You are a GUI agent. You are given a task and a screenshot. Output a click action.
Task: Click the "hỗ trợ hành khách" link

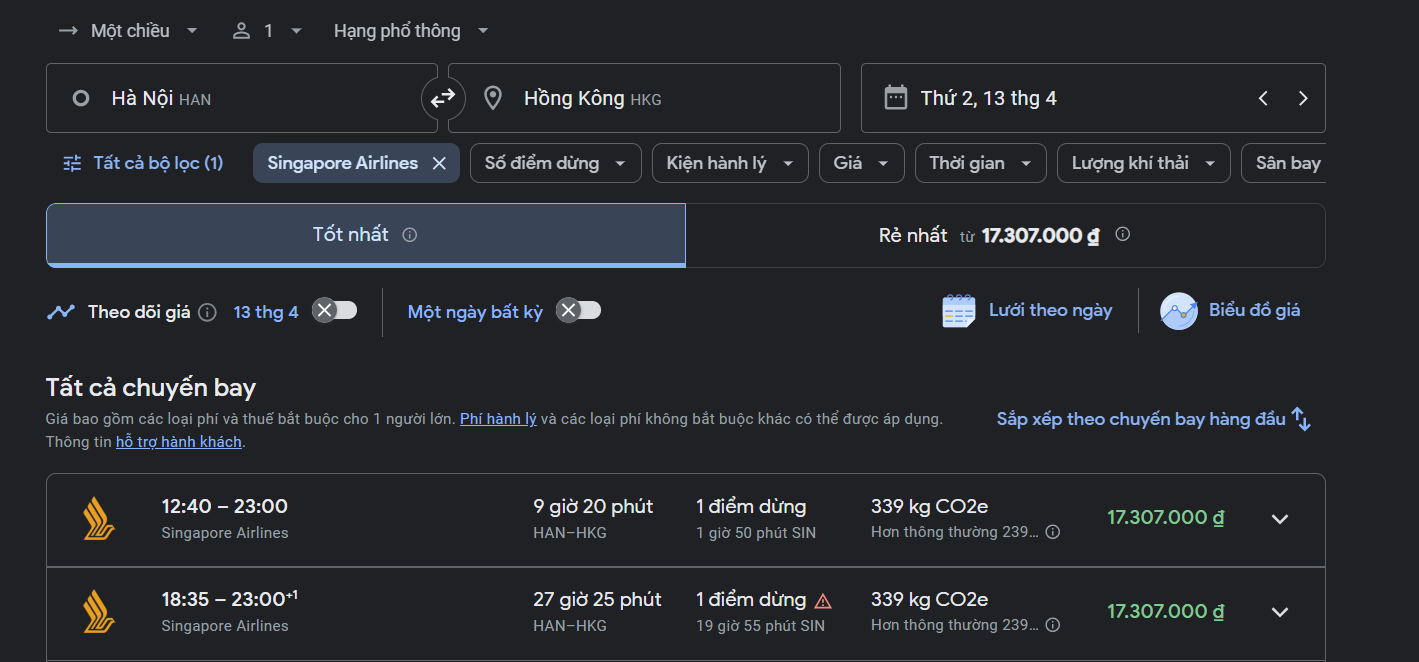178,440
